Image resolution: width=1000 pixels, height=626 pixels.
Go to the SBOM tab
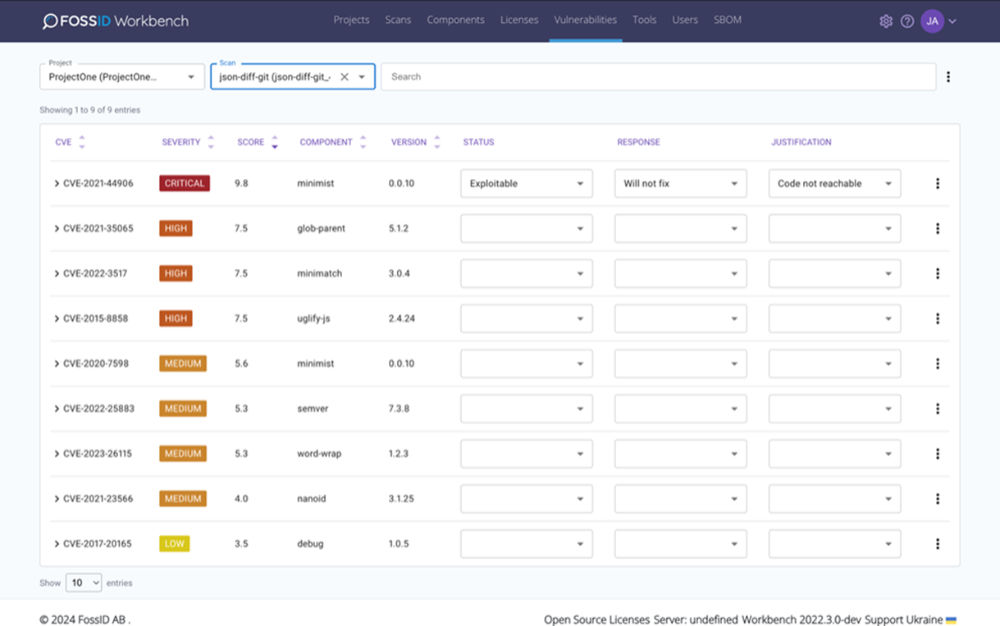[x=728, y=20]
